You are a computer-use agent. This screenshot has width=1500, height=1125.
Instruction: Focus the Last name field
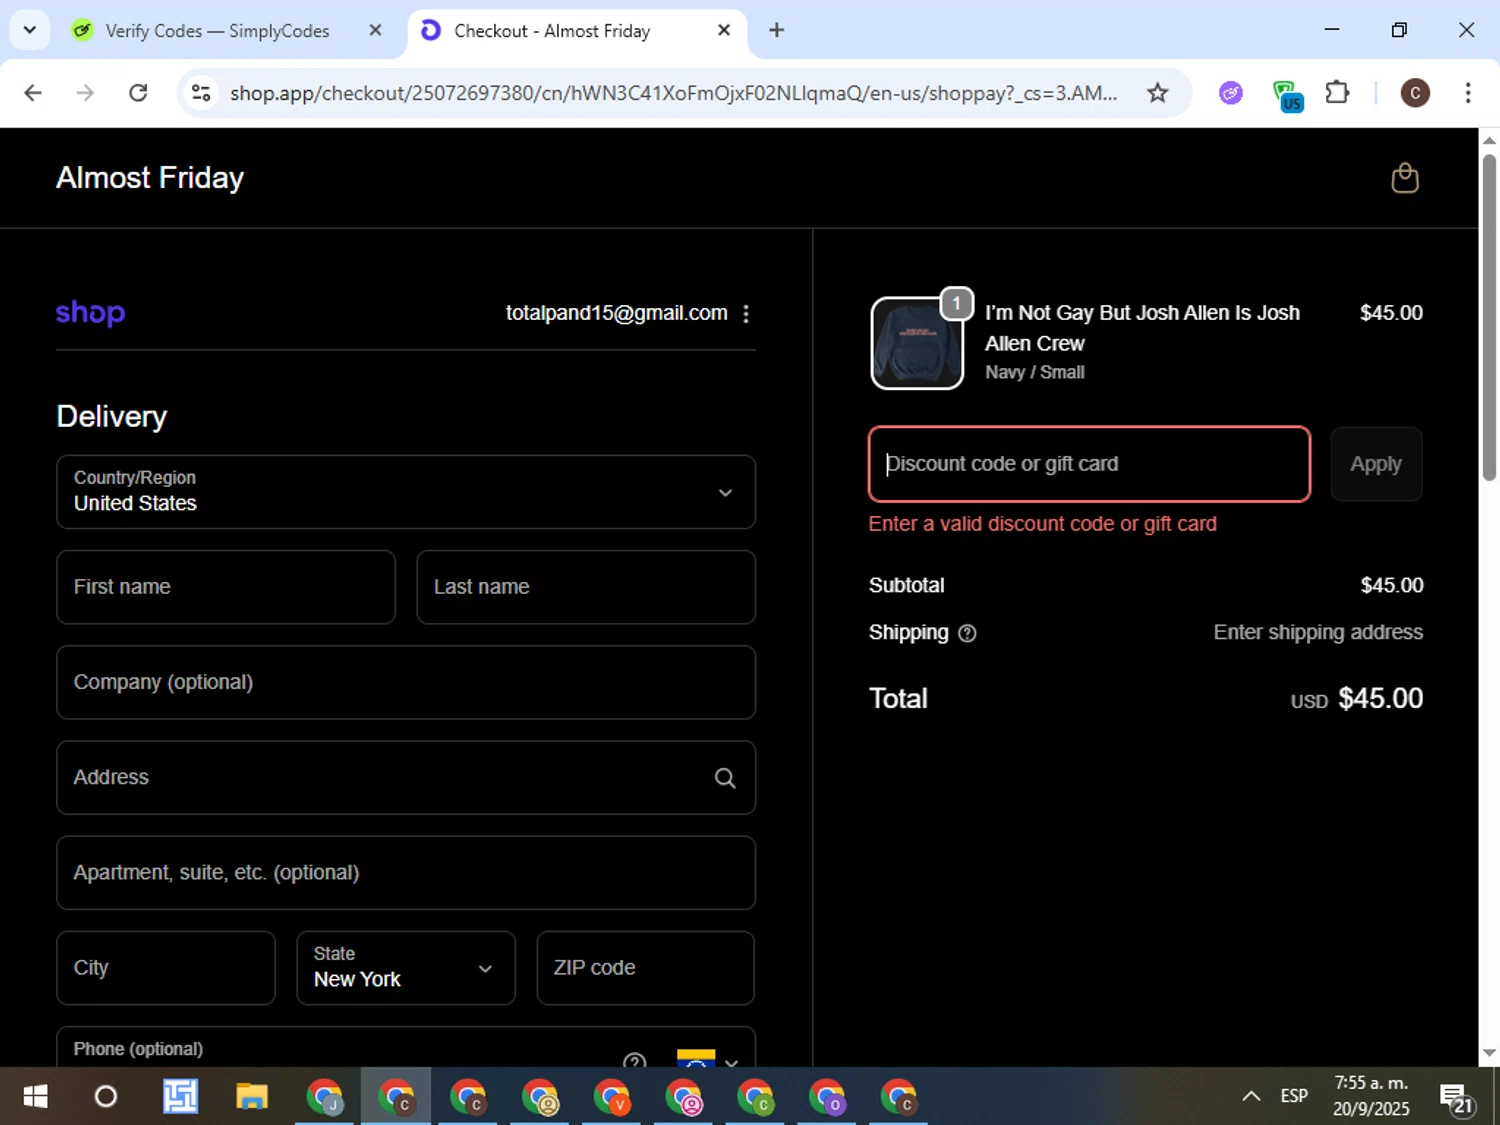pyautogui.click(x=586, y=587)
